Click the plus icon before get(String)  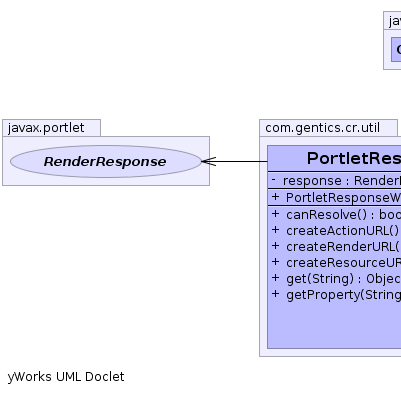275,278
